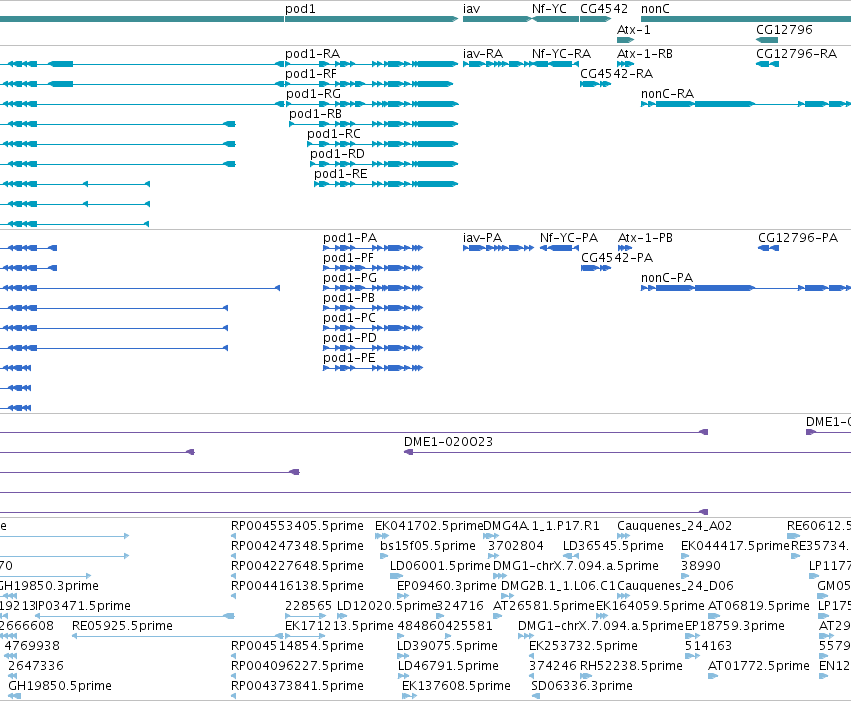Select the EK137608.5prime EST label
Screen dimensions: 851x701
[456, 686]
